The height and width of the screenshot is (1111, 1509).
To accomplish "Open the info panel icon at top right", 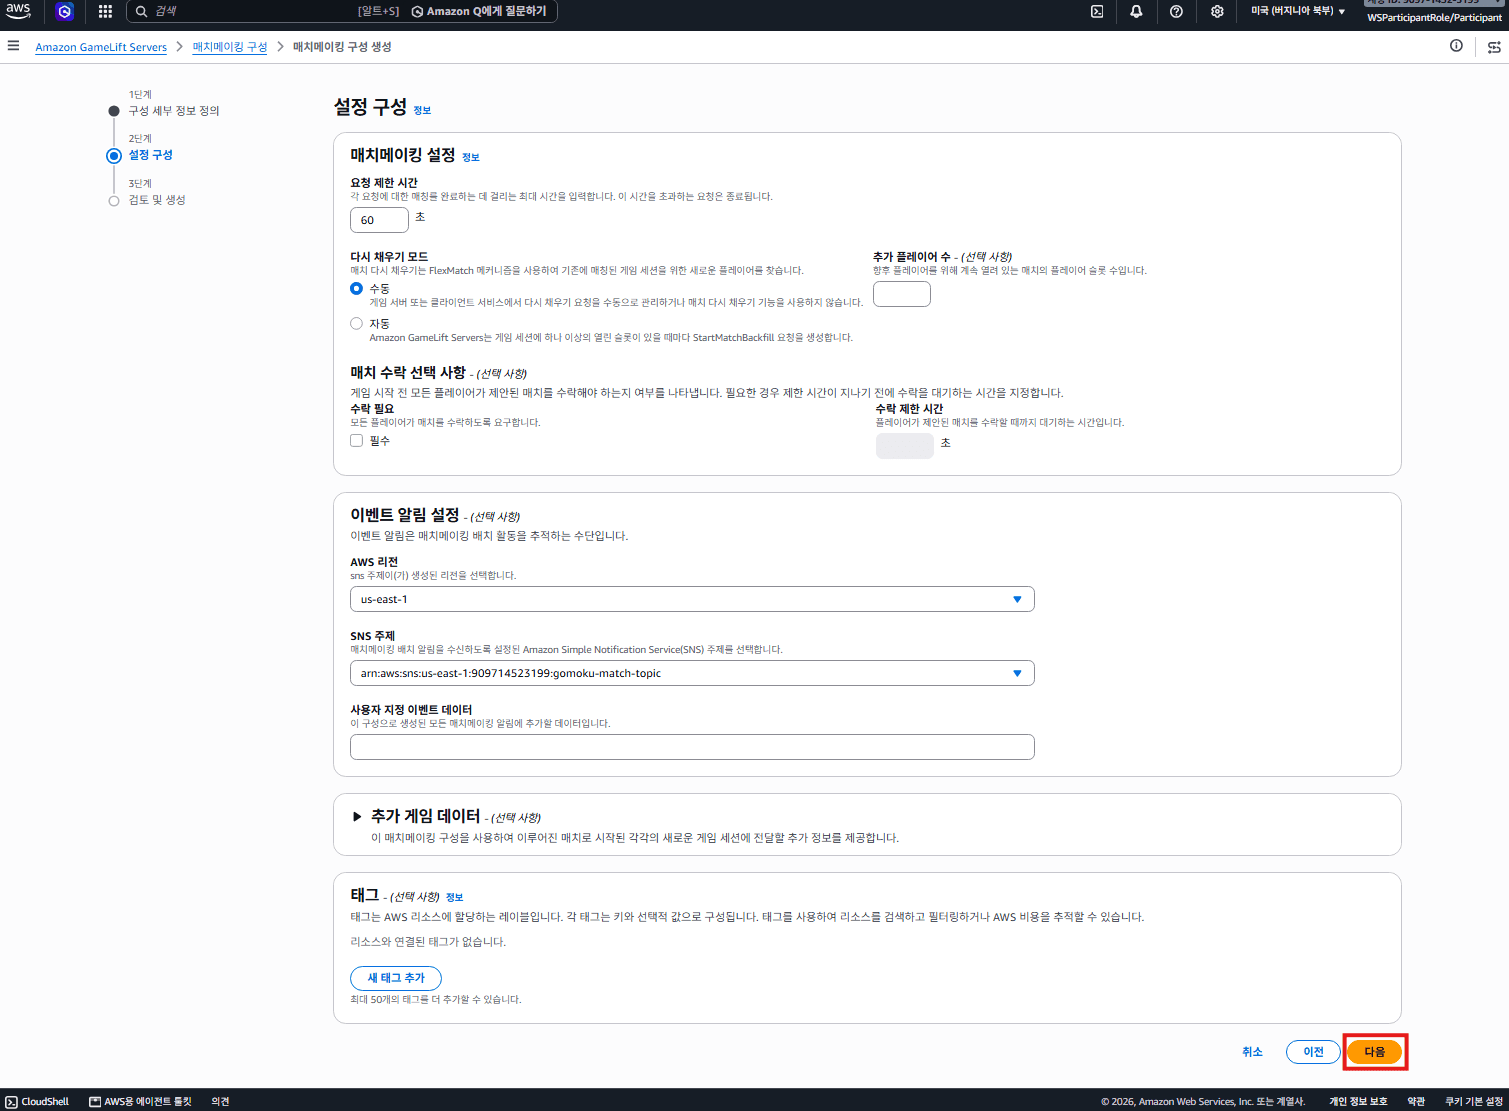I will pos(1456,46).
